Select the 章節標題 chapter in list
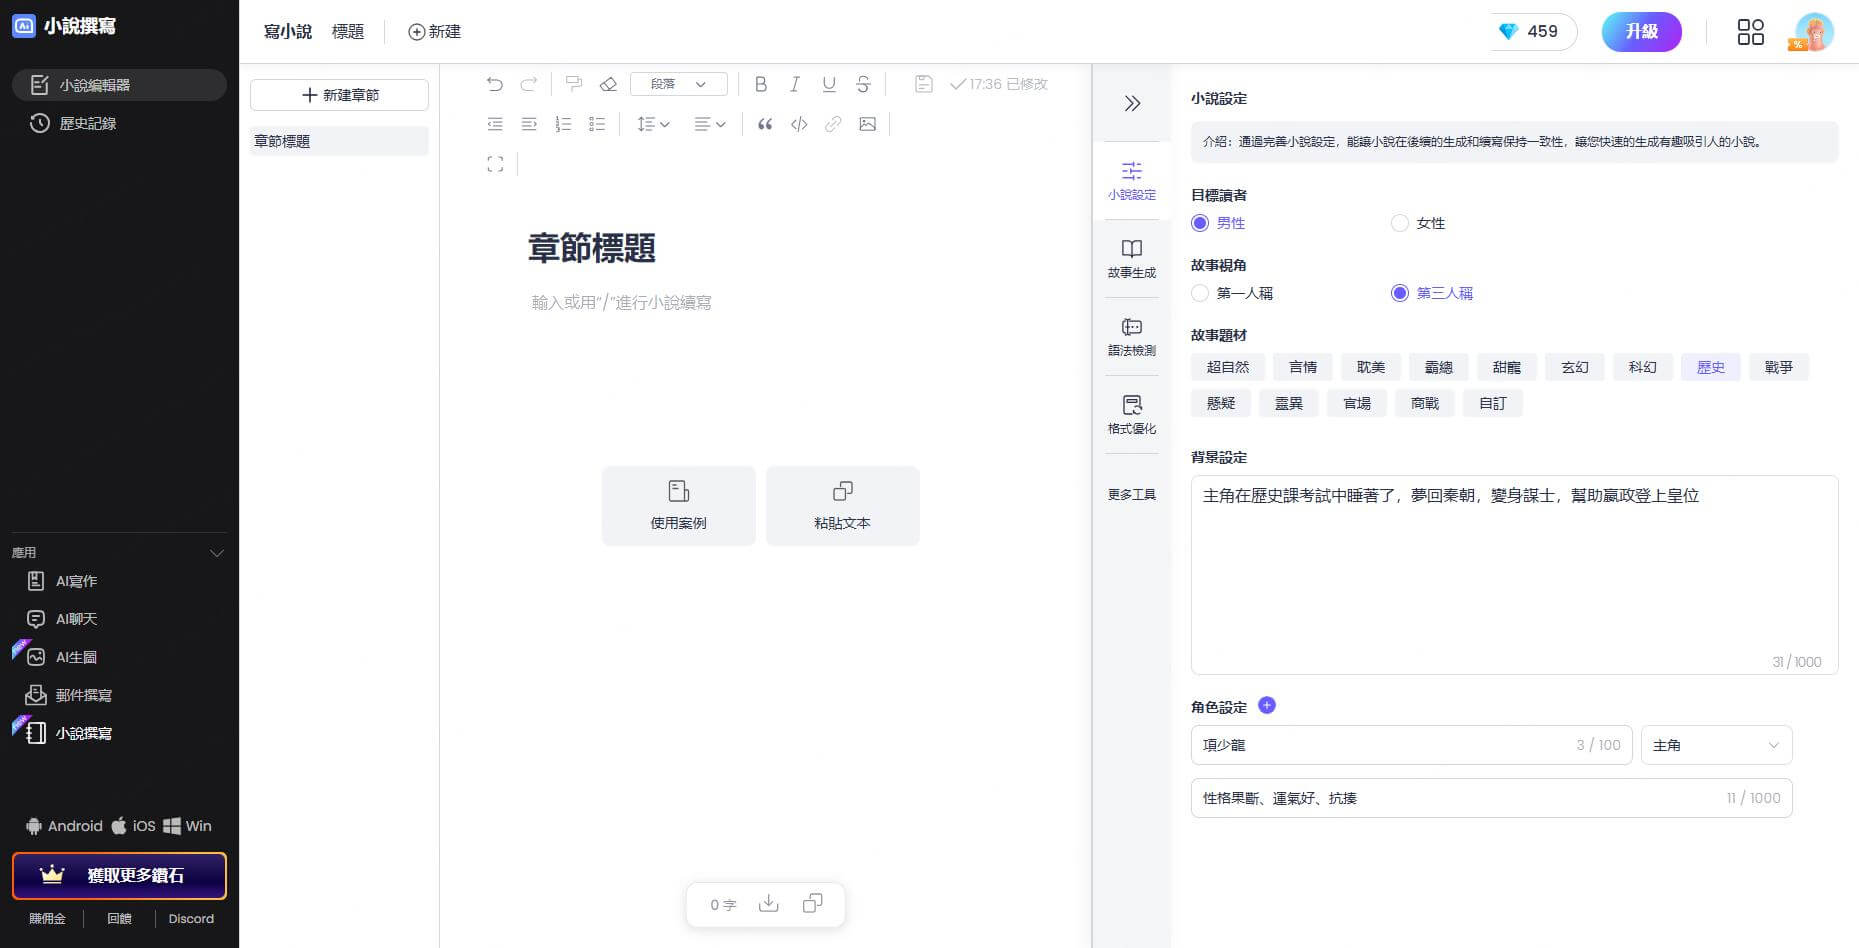This screenshot has width=1859, height=948. [x=339, y=141]
